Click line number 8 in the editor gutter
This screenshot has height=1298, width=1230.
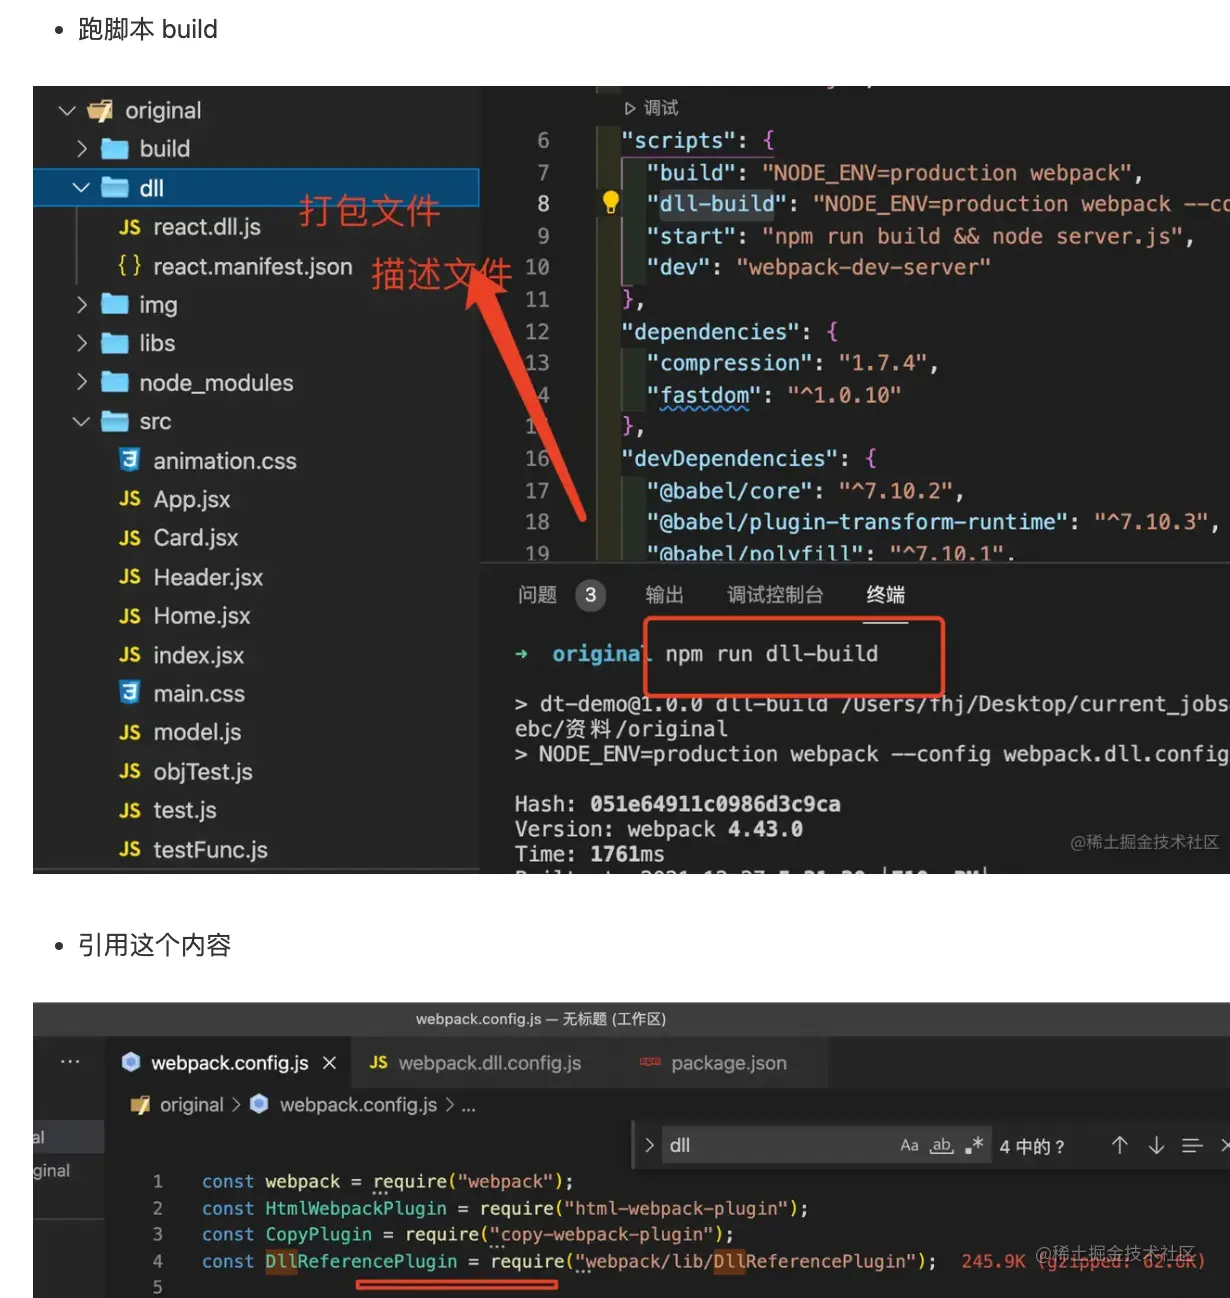point(543,204)
